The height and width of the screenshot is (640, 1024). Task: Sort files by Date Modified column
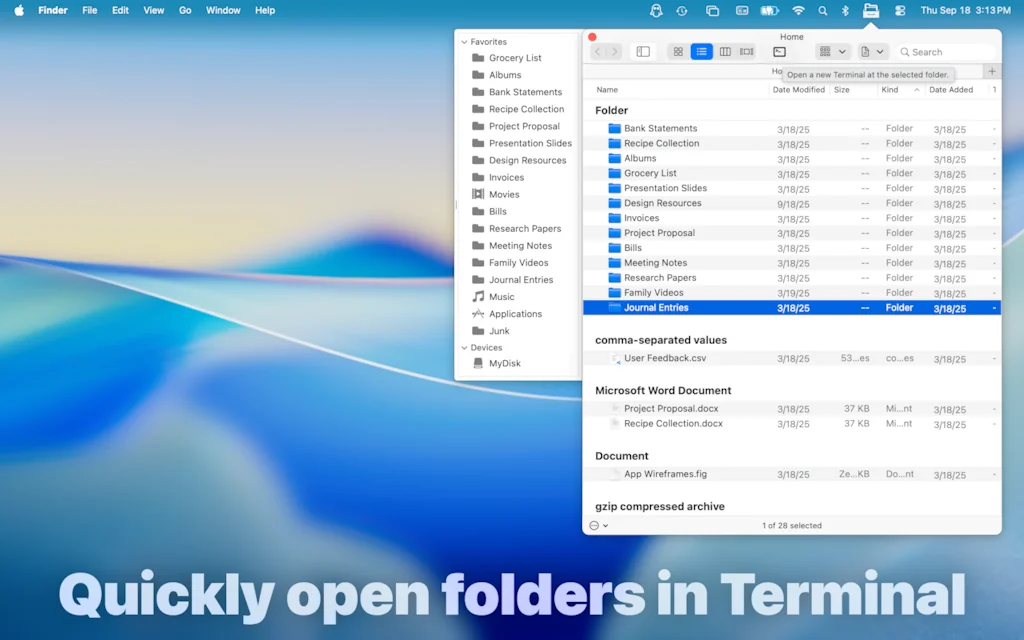click(x=798, y=89)
